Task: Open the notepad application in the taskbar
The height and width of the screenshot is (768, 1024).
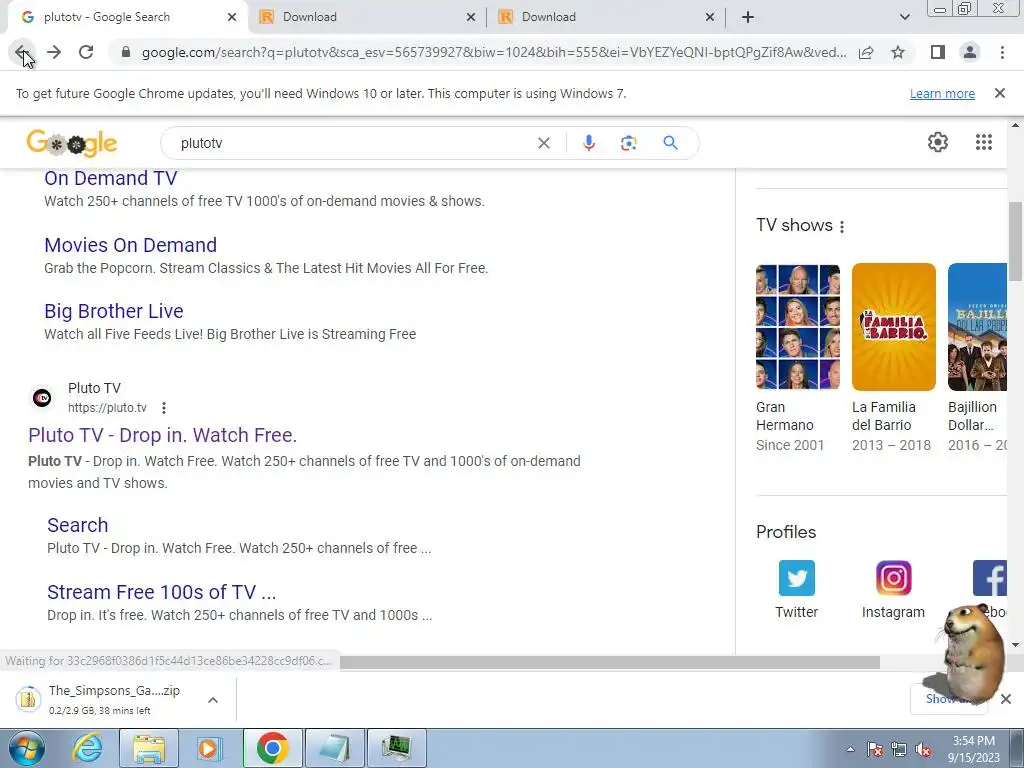Action: click(335, 748)
